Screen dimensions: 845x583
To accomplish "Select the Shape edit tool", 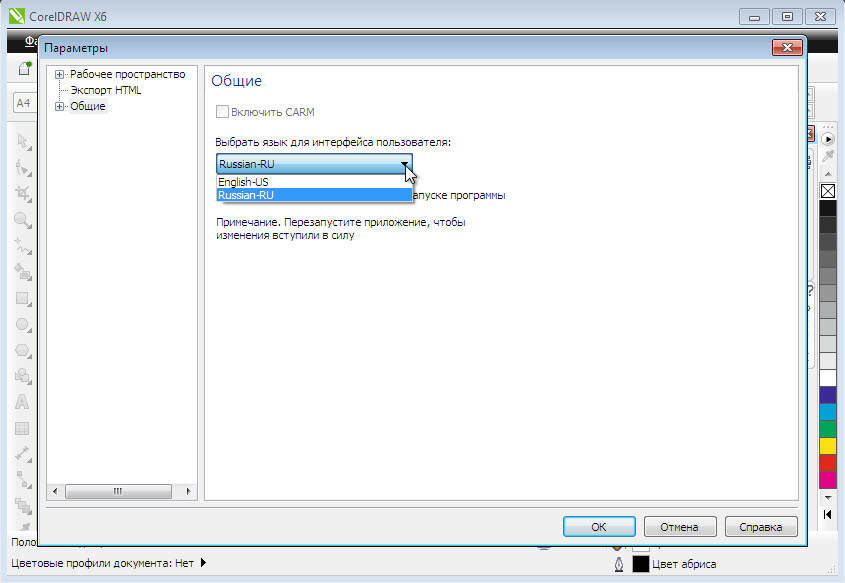I will pyautogui.click(x=21, y=168).
